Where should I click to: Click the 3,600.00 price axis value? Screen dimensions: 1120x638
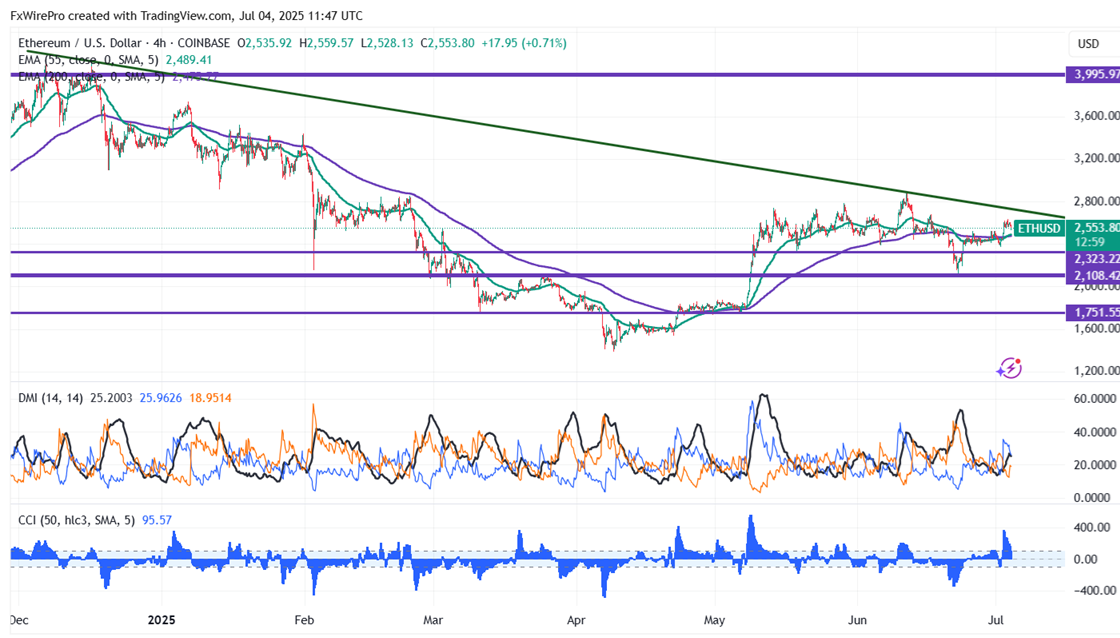[x=1096, y=116]
